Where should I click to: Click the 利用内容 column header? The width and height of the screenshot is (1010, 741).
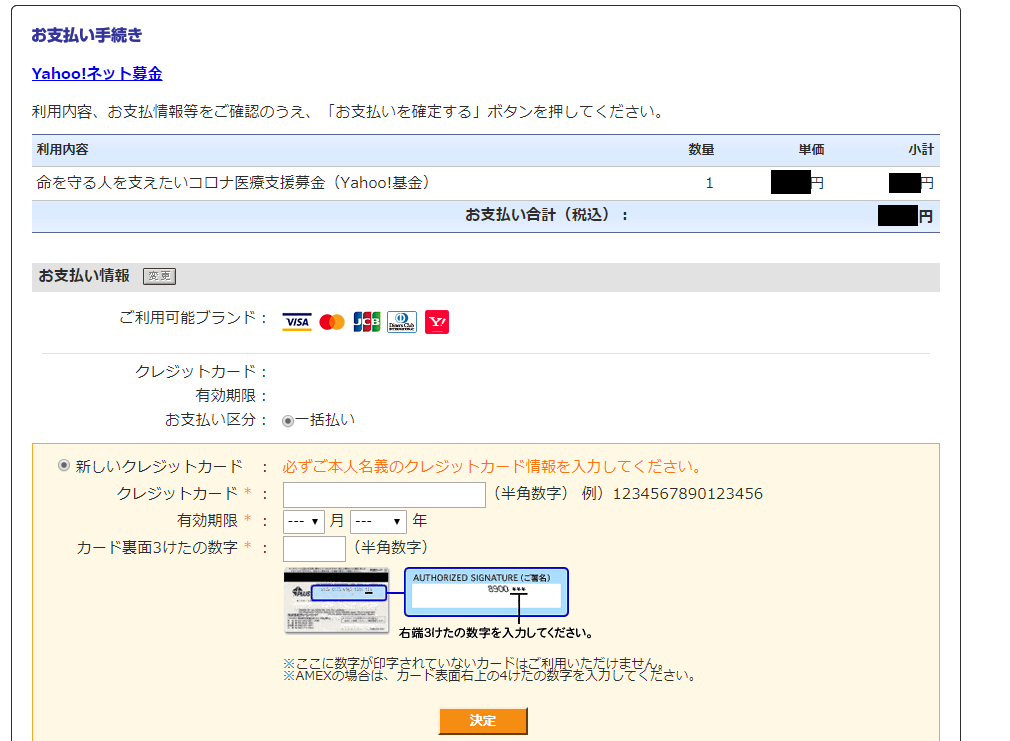[62, 149]
